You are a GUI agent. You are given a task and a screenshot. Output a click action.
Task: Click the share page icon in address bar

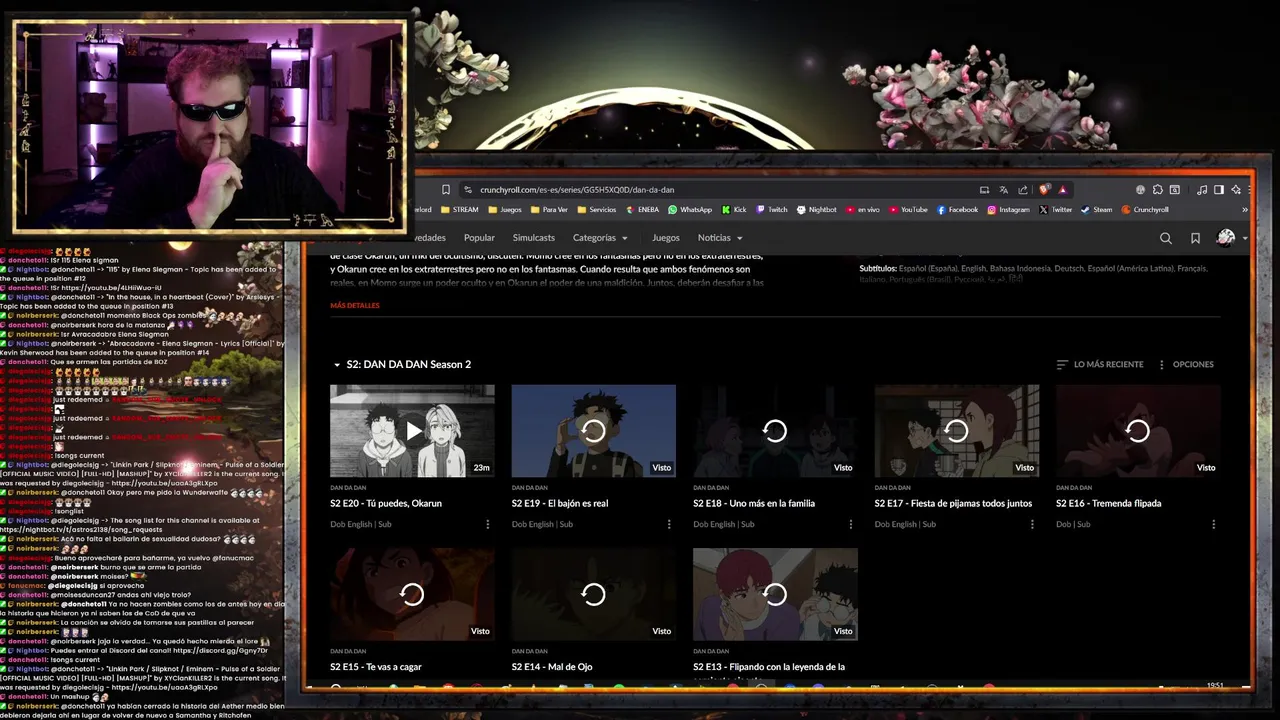click(1023, 190)
